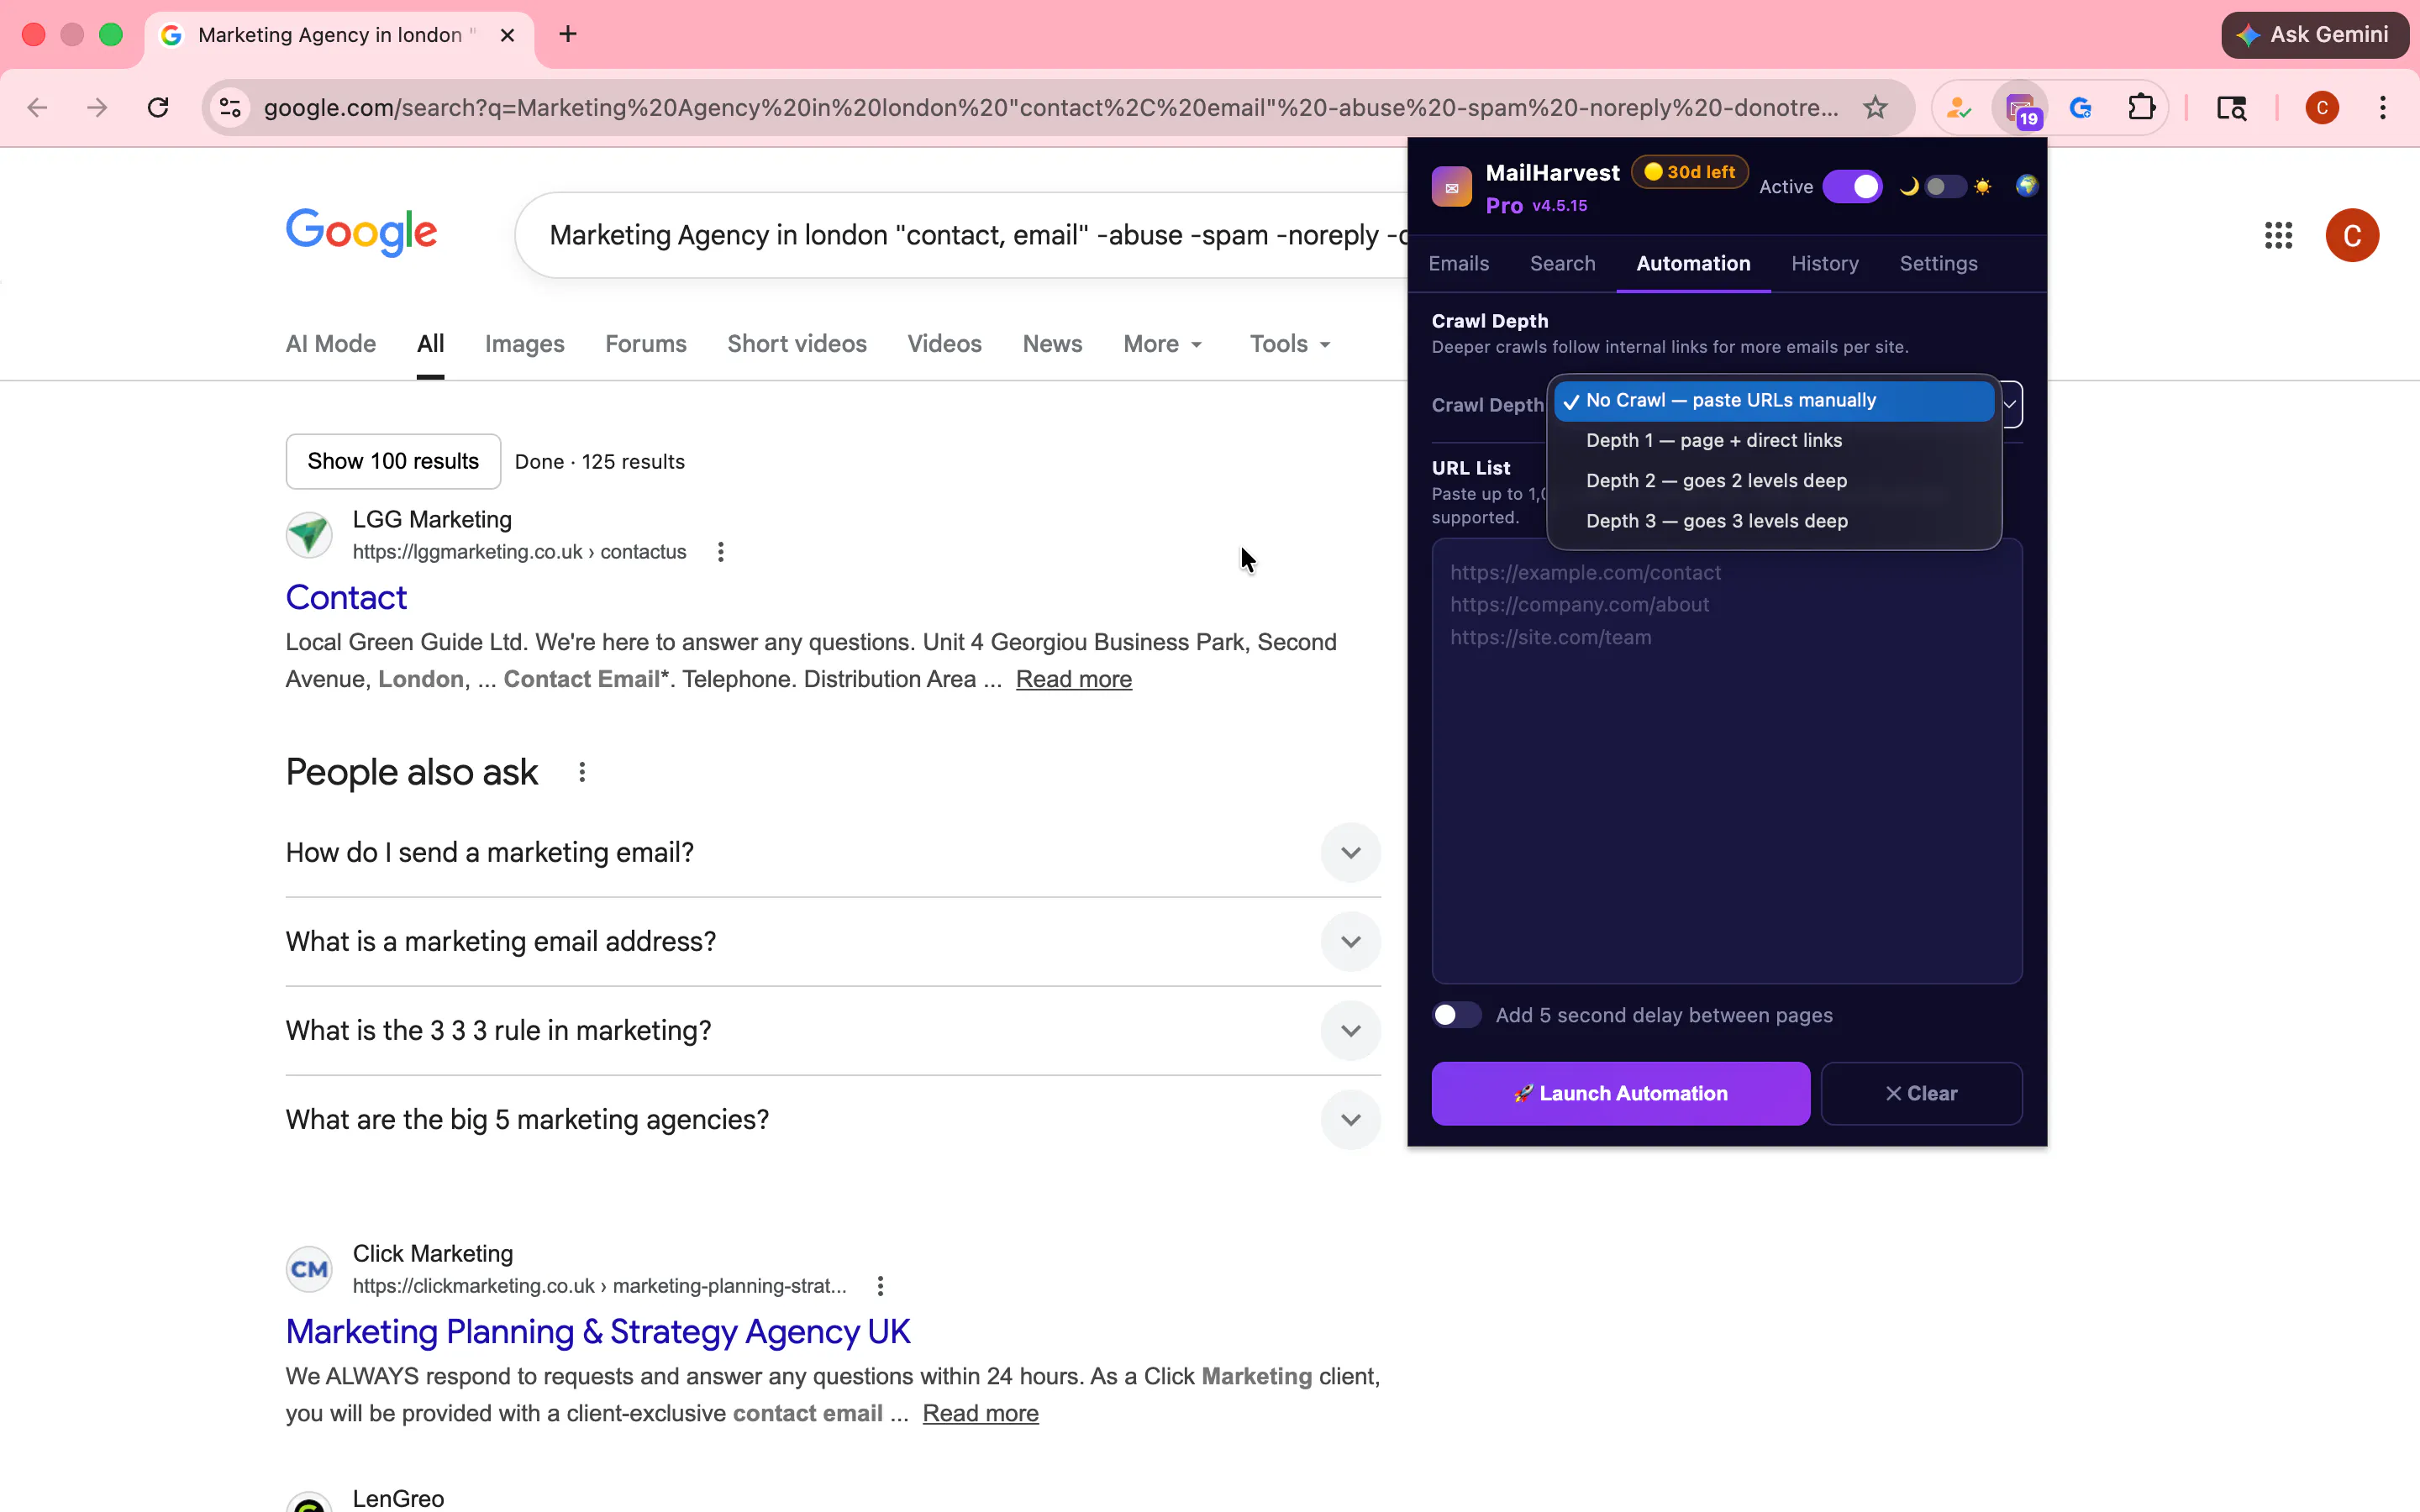The width and height of the screenshot is (2420, 1512).
Task: Go back to the previous page
Action: [37, 108]
